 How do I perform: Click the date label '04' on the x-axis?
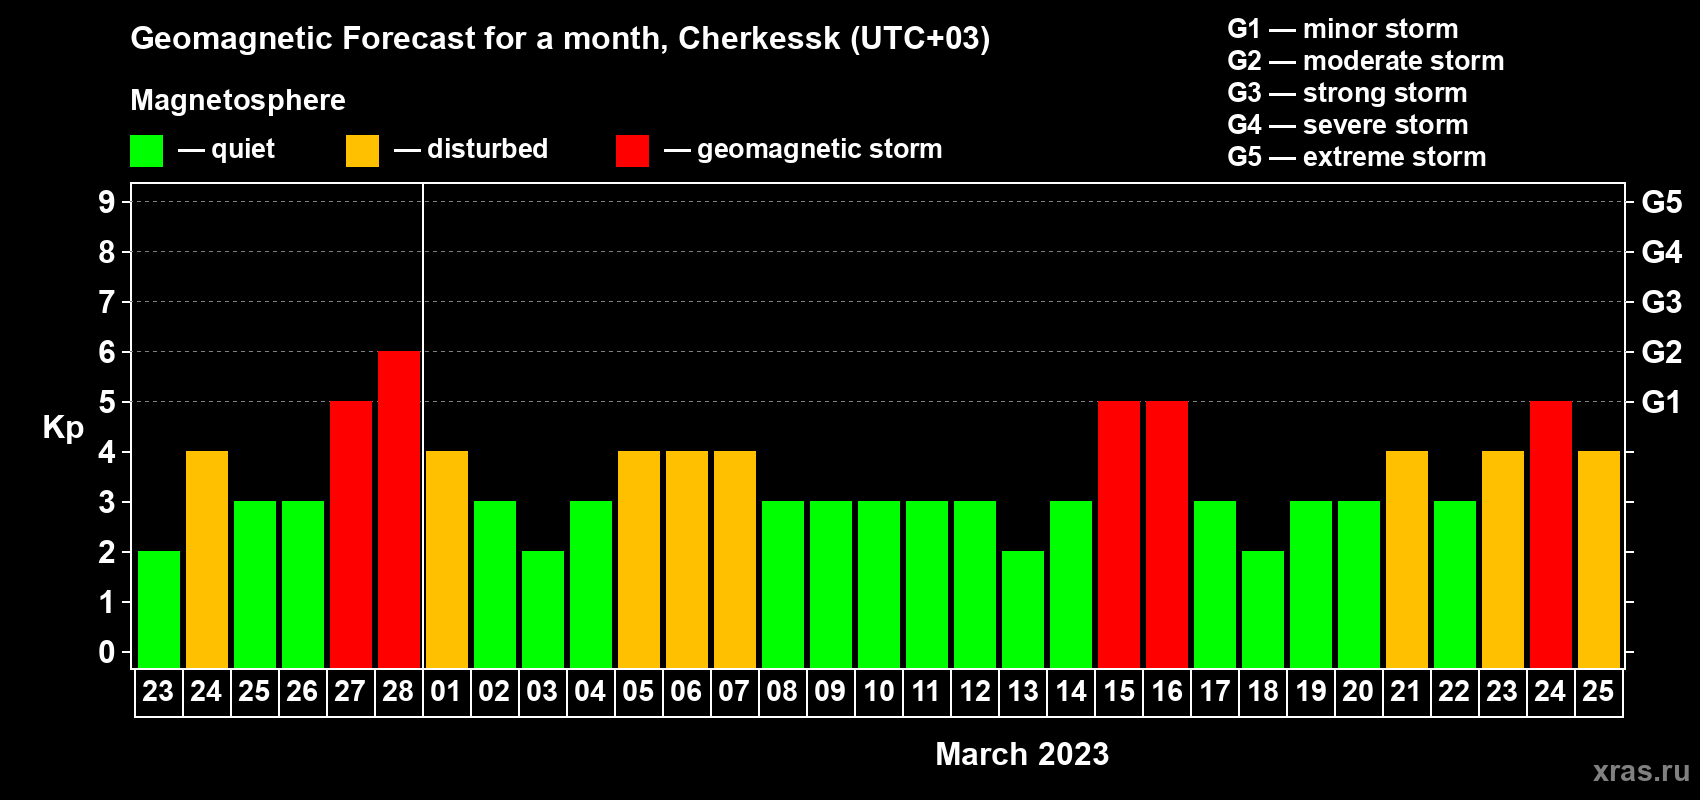(590, 692)
